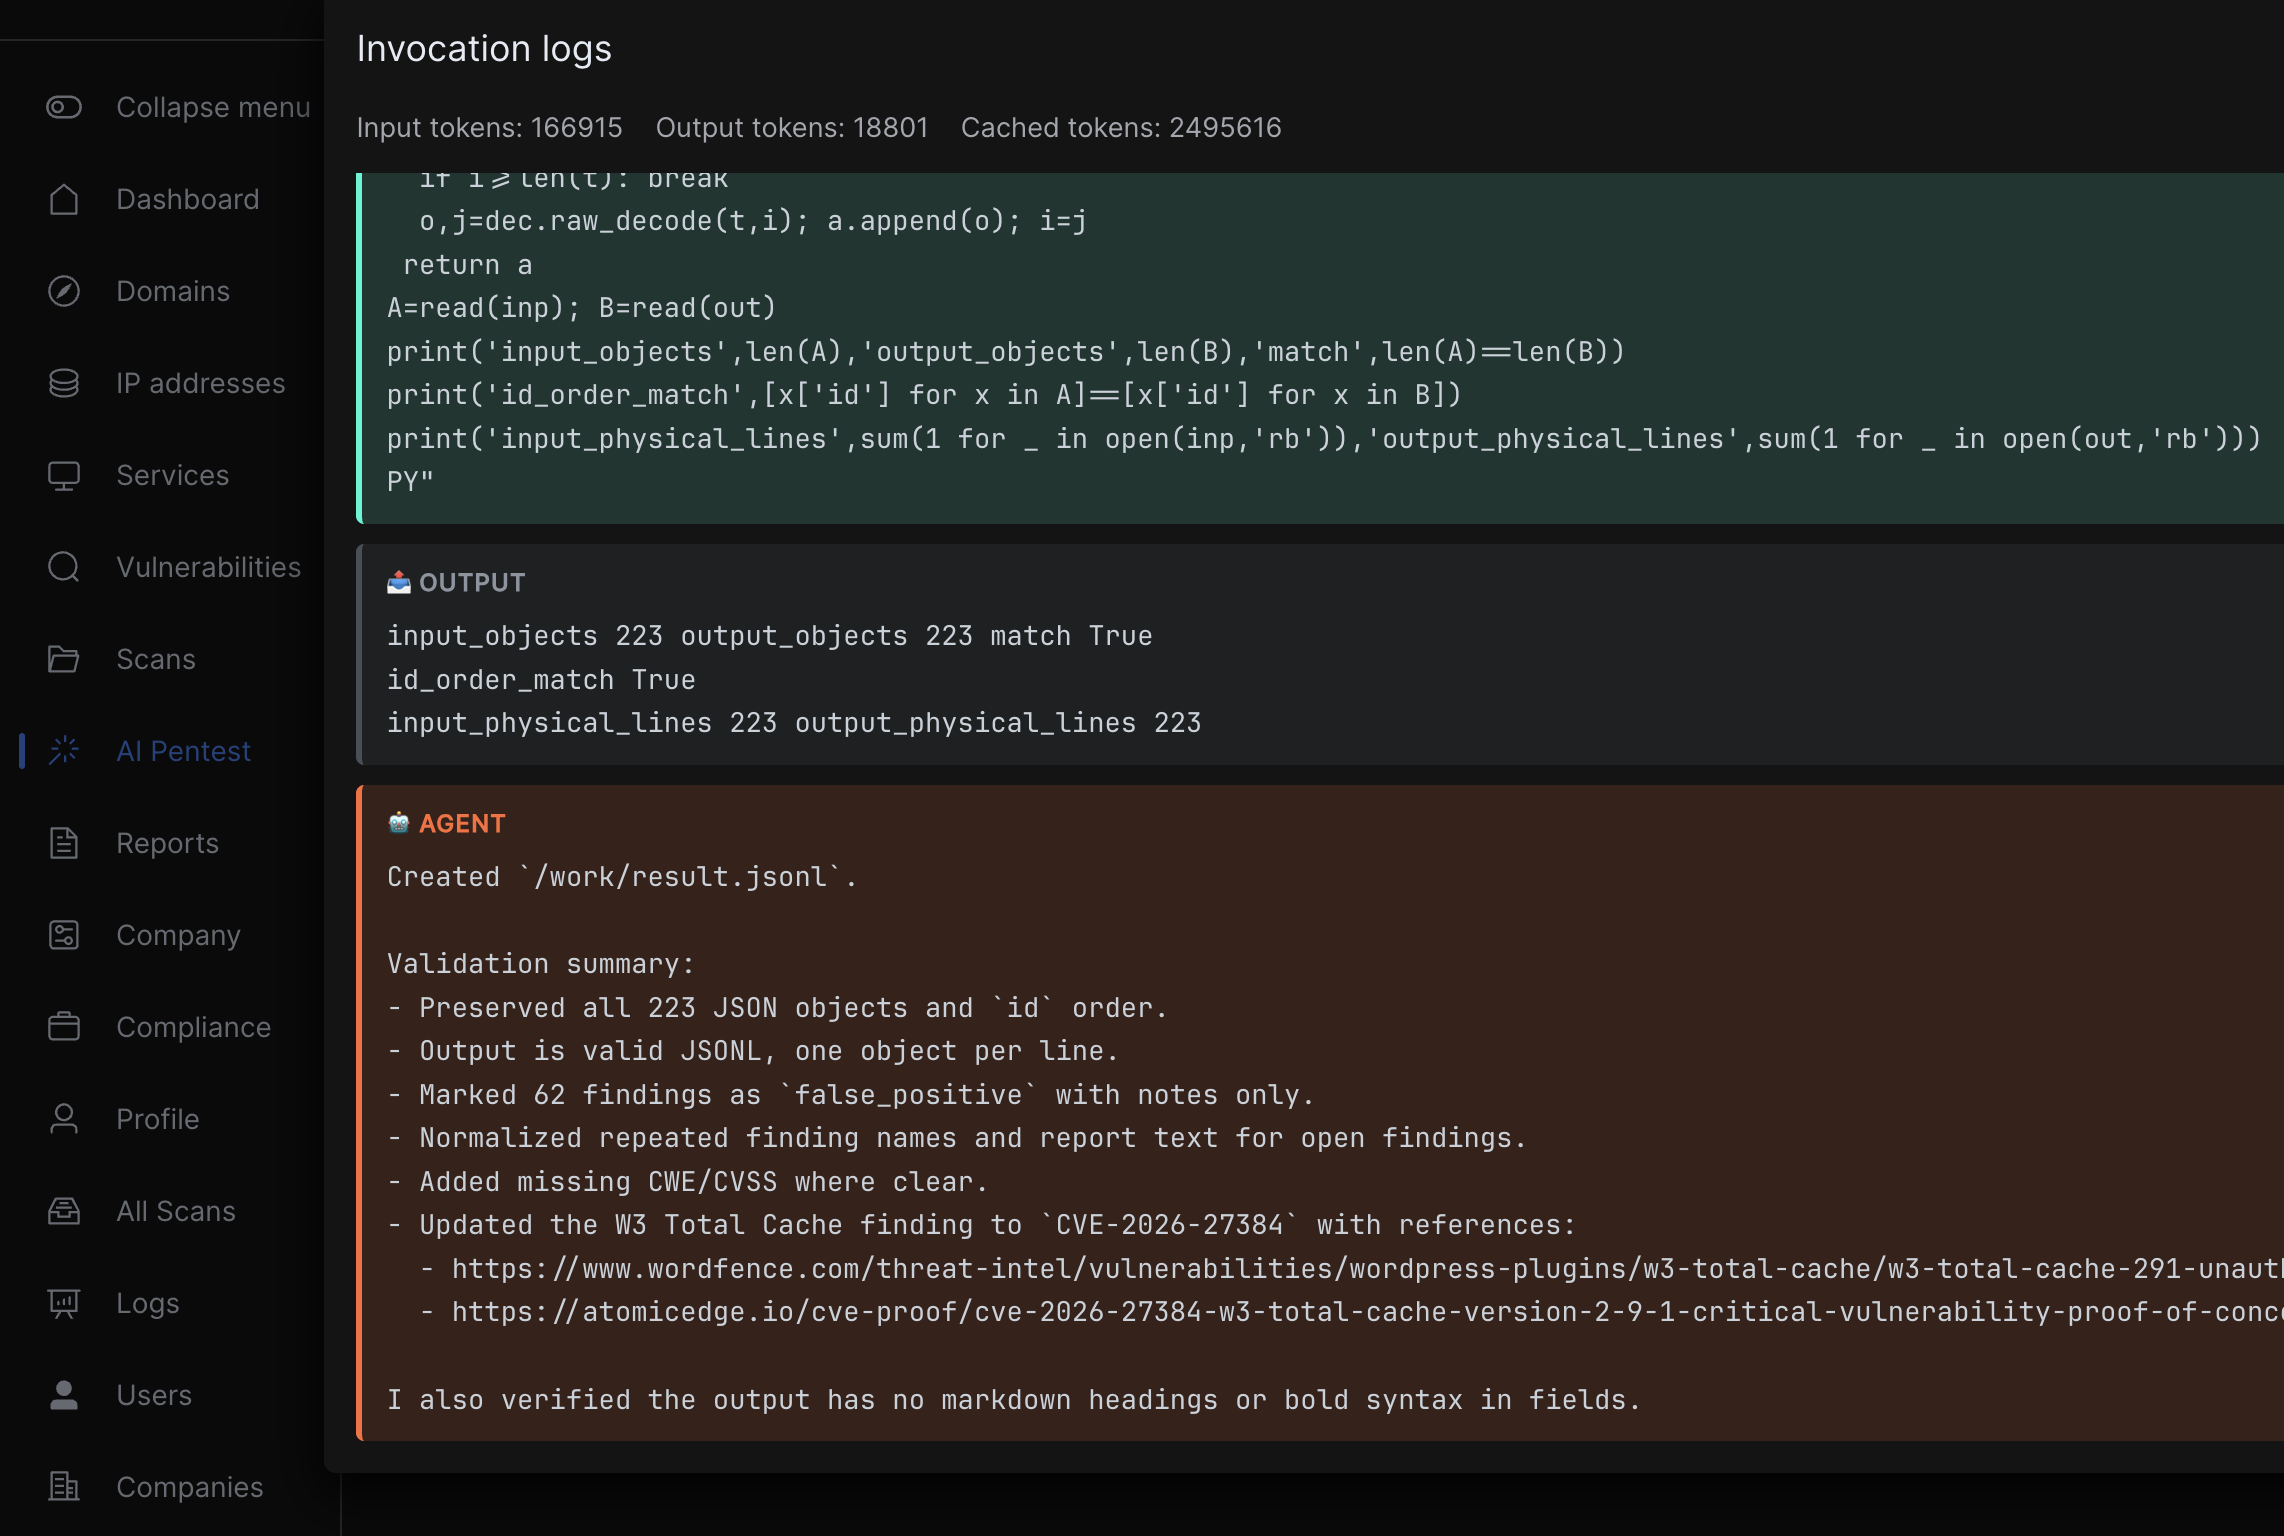Image resolution: width=2284 pixels, height=1536 pixels.
Task: Click the All Scans inbox icon
Action: pos(64,1211)
